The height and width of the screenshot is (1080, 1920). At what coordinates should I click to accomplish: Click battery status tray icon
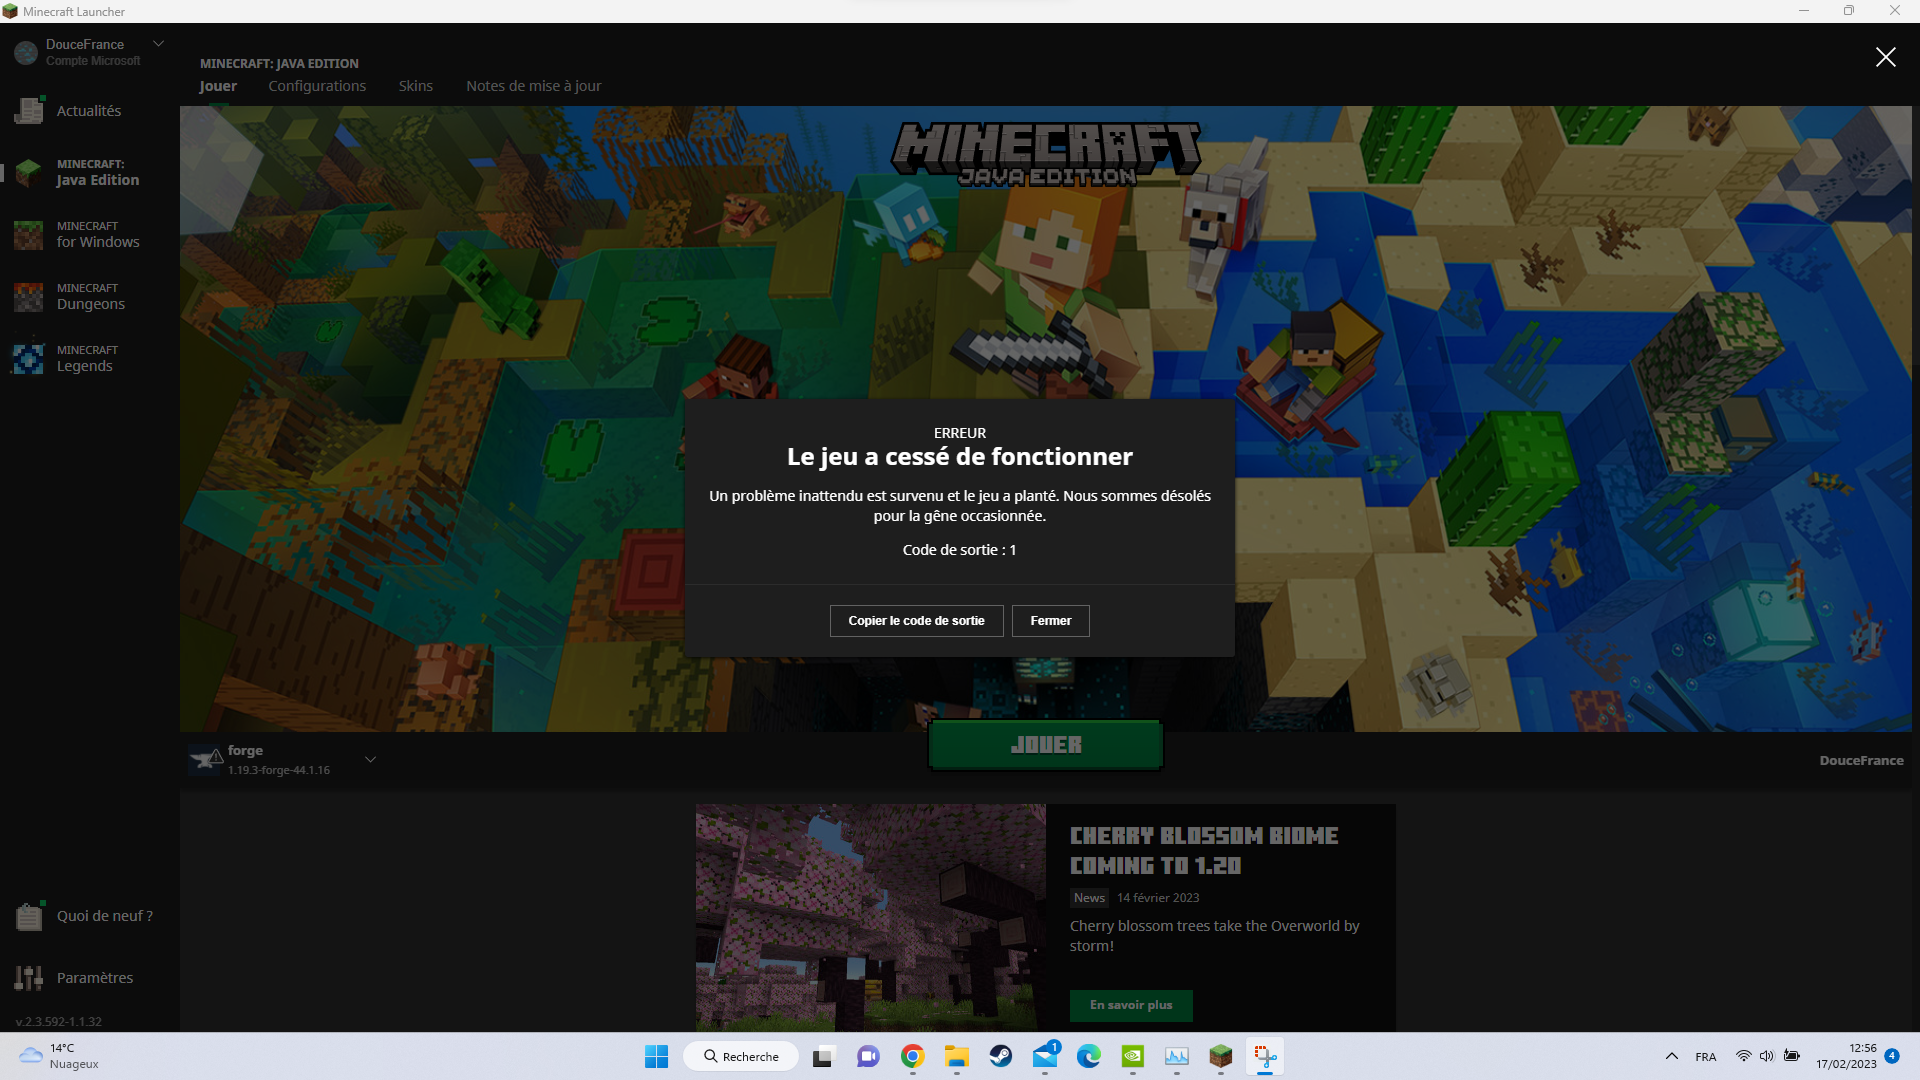pyautogui.click(x=1792, y=1057)
